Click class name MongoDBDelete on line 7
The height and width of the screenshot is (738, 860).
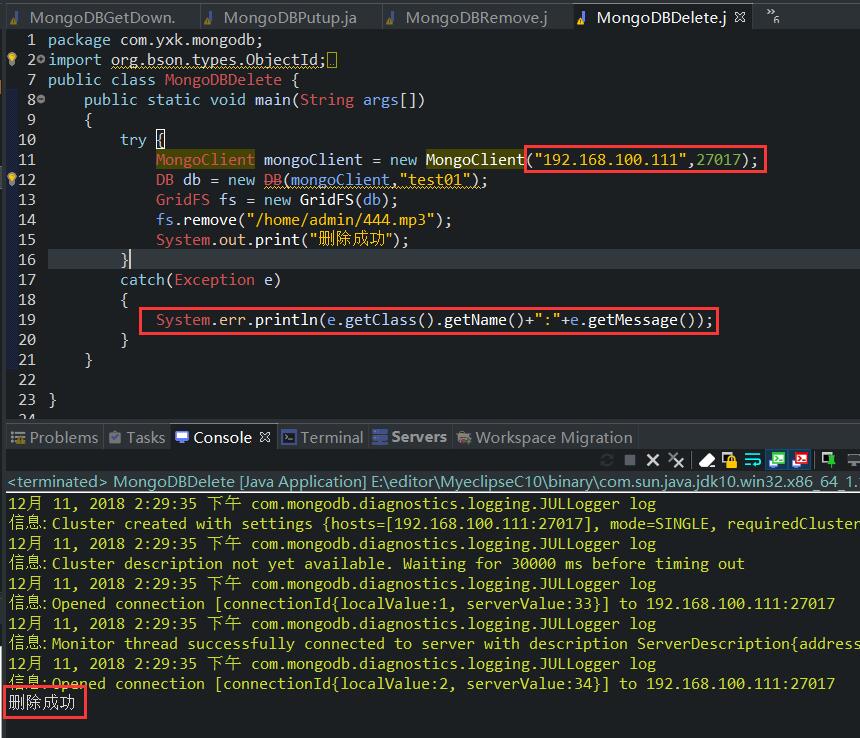[223, 80]
